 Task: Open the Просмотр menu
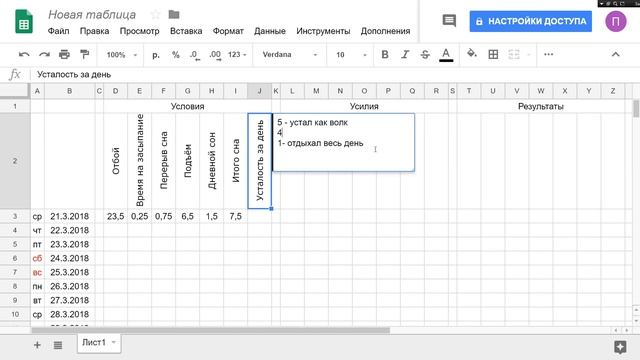pyautogui.click(x=139, y=31)
